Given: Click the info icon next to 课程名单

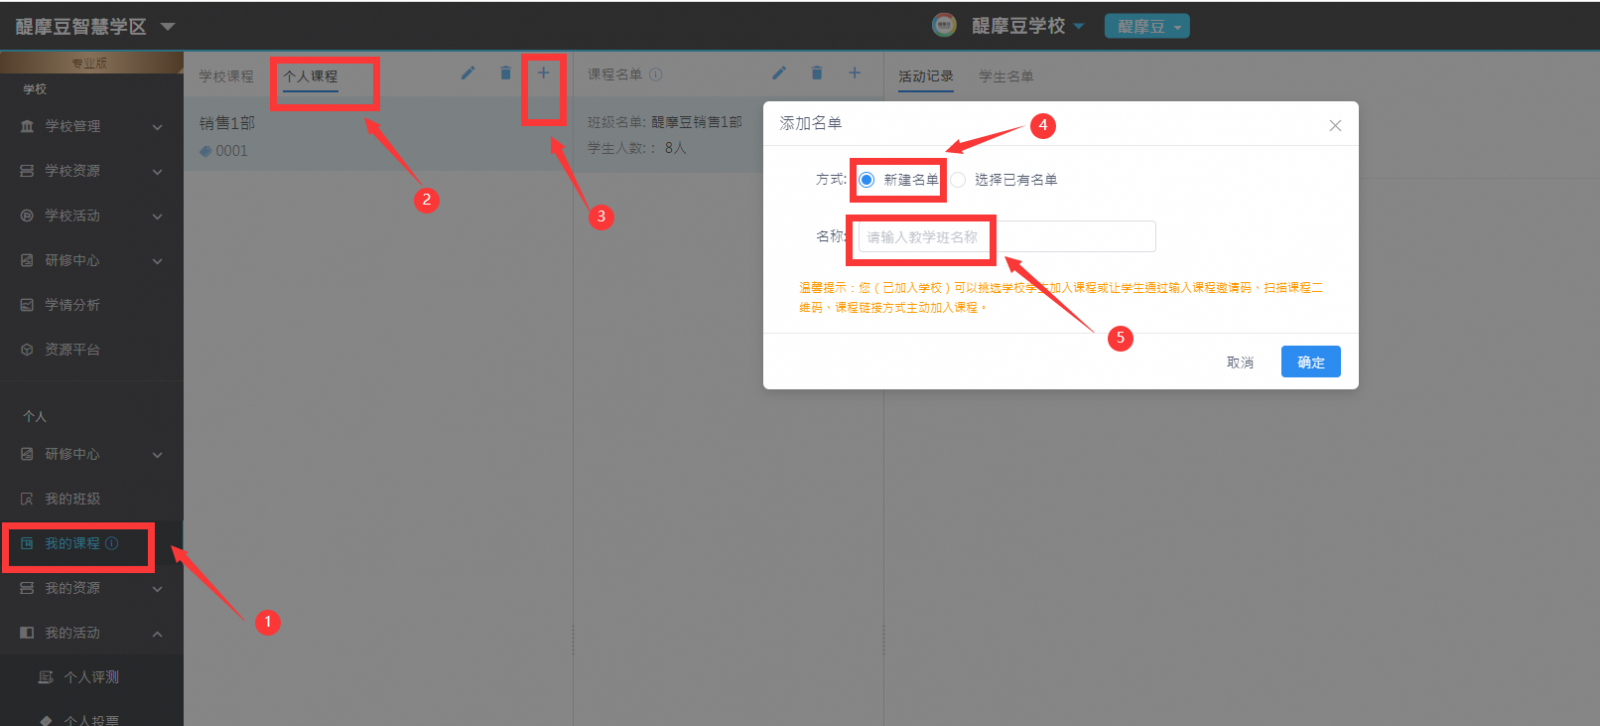Looking at the screenshot, I should point(656,75).
